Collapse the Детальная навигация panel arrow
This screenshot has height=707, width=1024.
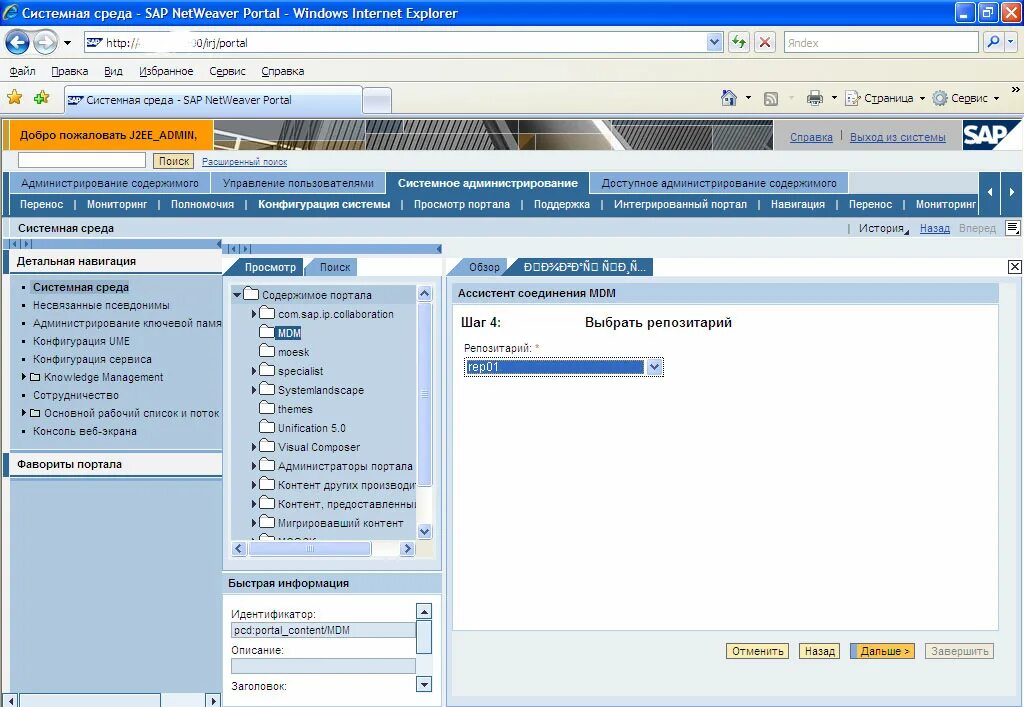[x=219, y=244]
